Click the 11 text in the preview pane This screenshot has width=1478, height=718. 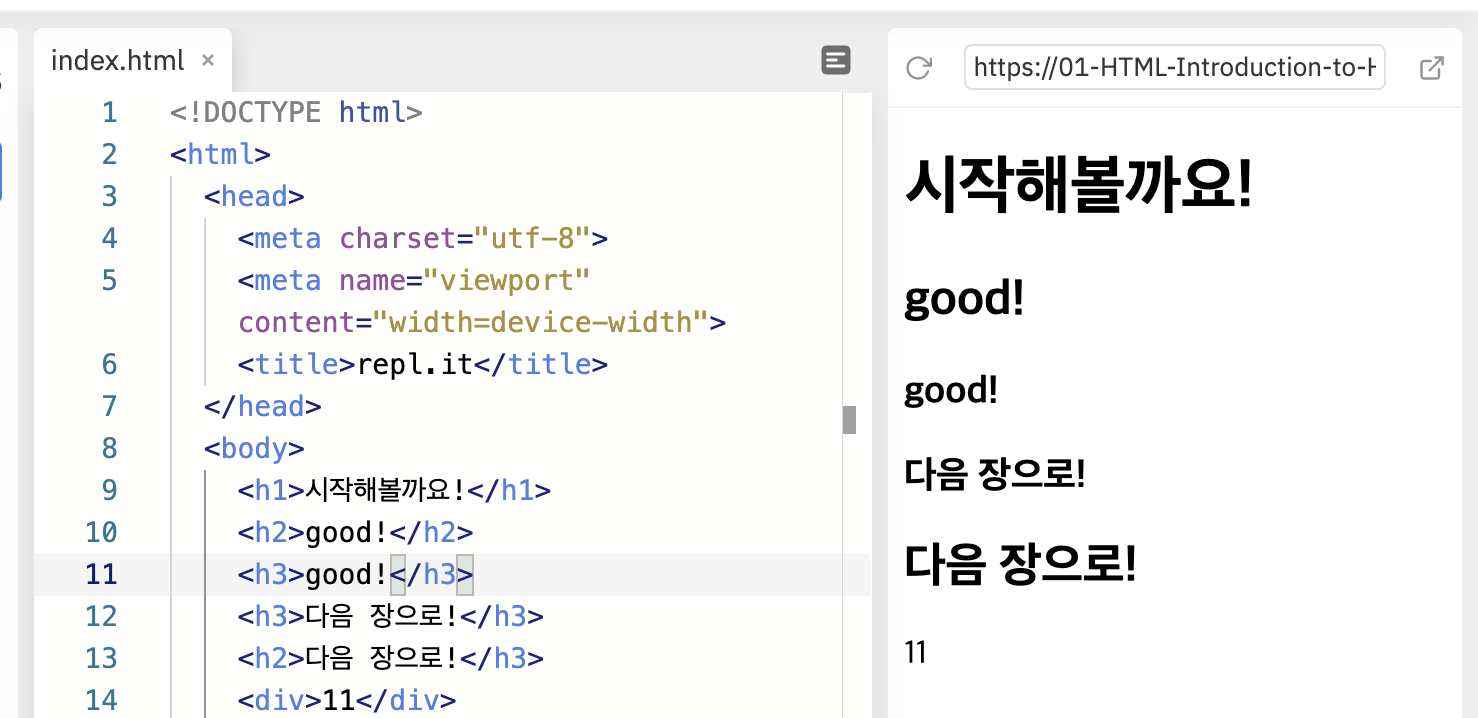click(915, 651)
